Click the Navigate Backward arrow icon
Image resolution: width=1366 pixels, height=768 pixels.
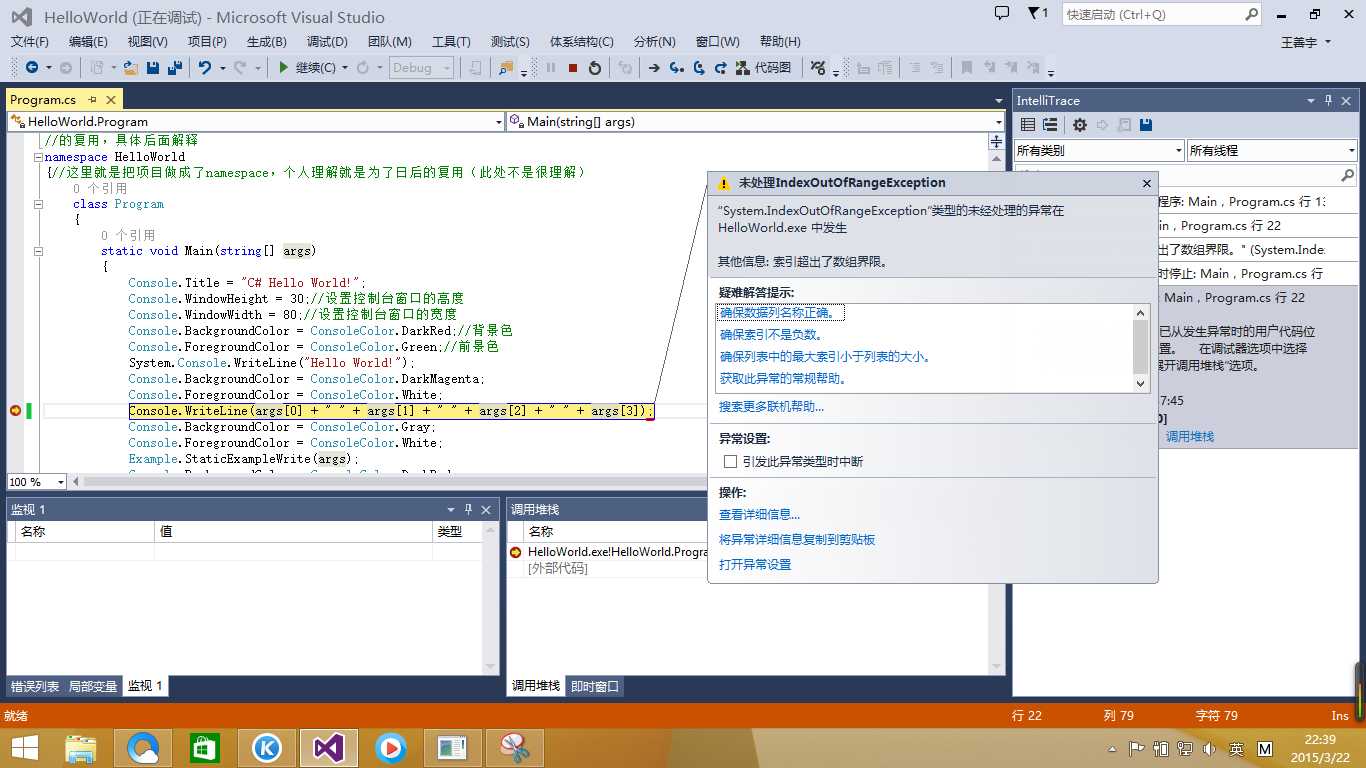click(32, 68)
